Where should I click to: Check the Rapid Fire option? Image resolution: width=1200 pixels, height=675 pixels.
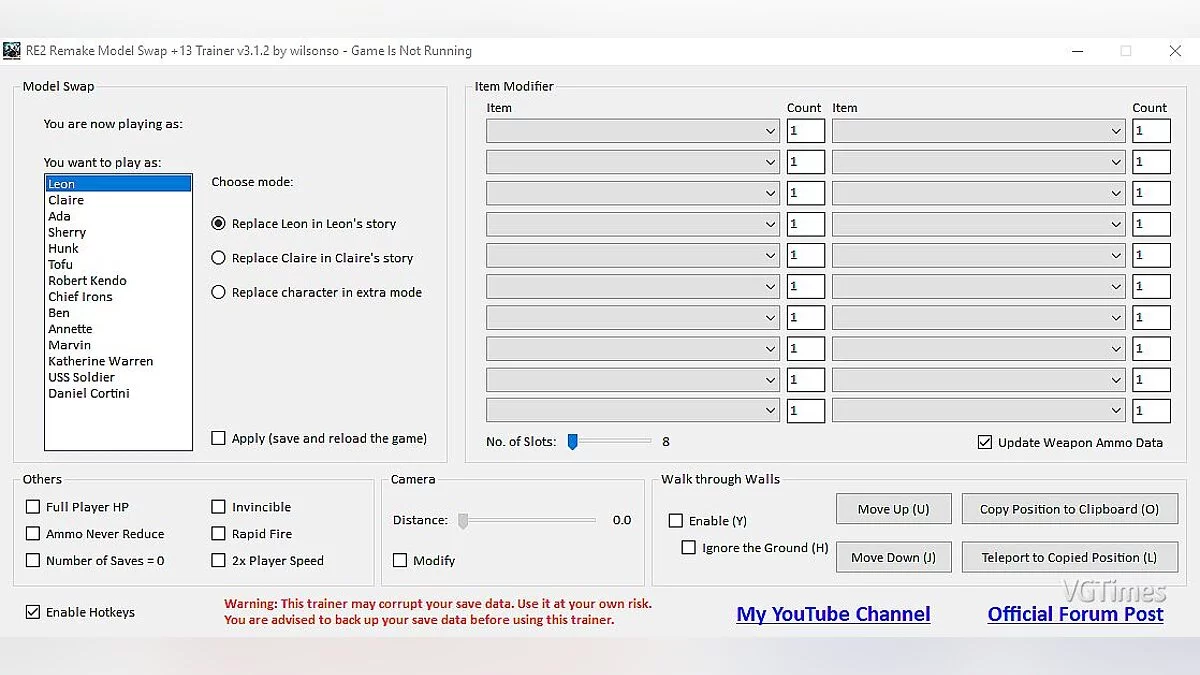219,534
